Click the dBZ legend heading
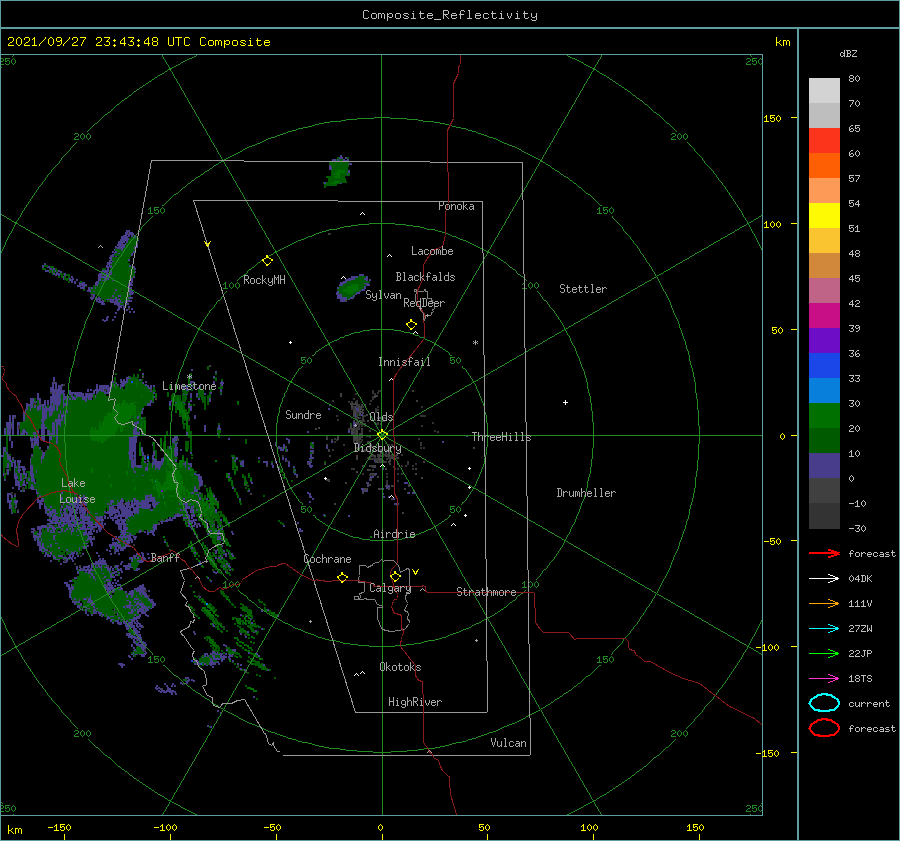The height and width of the screenshot is (841, 900). point(848,53)
